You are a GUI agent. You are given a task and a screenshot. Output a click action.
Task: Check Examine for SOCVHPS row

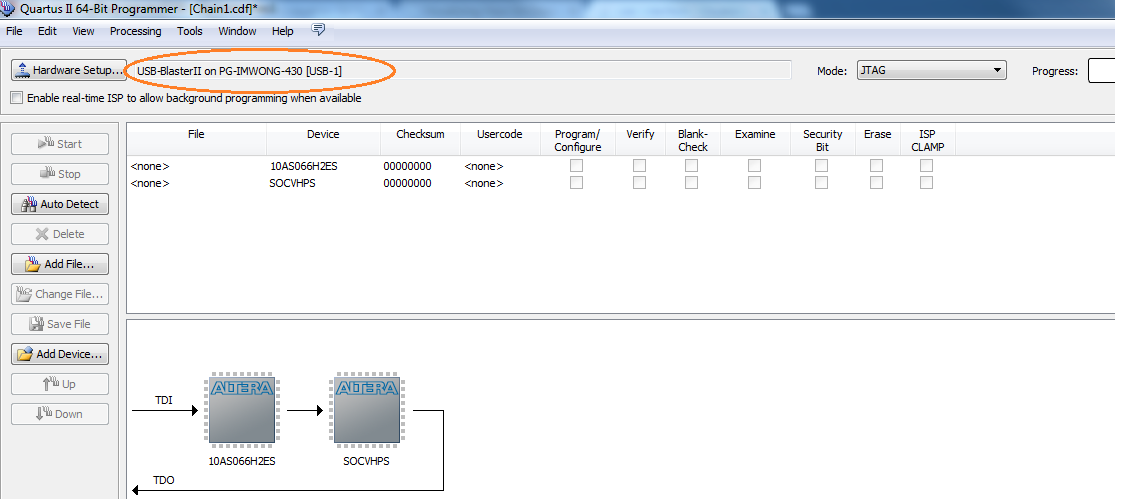pos(754,182)
